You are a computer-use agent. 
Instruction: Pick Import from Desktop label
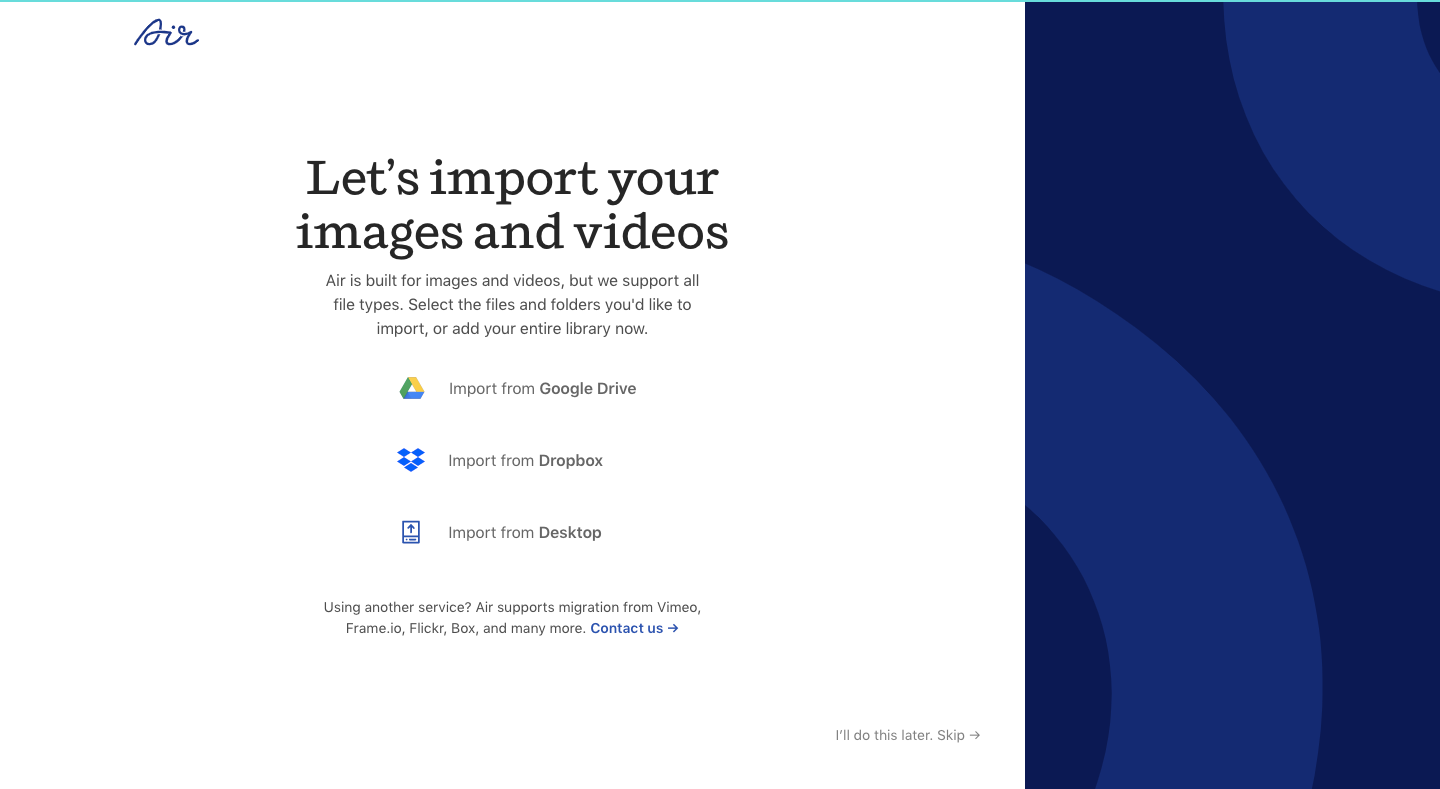[x=524, y=533]
